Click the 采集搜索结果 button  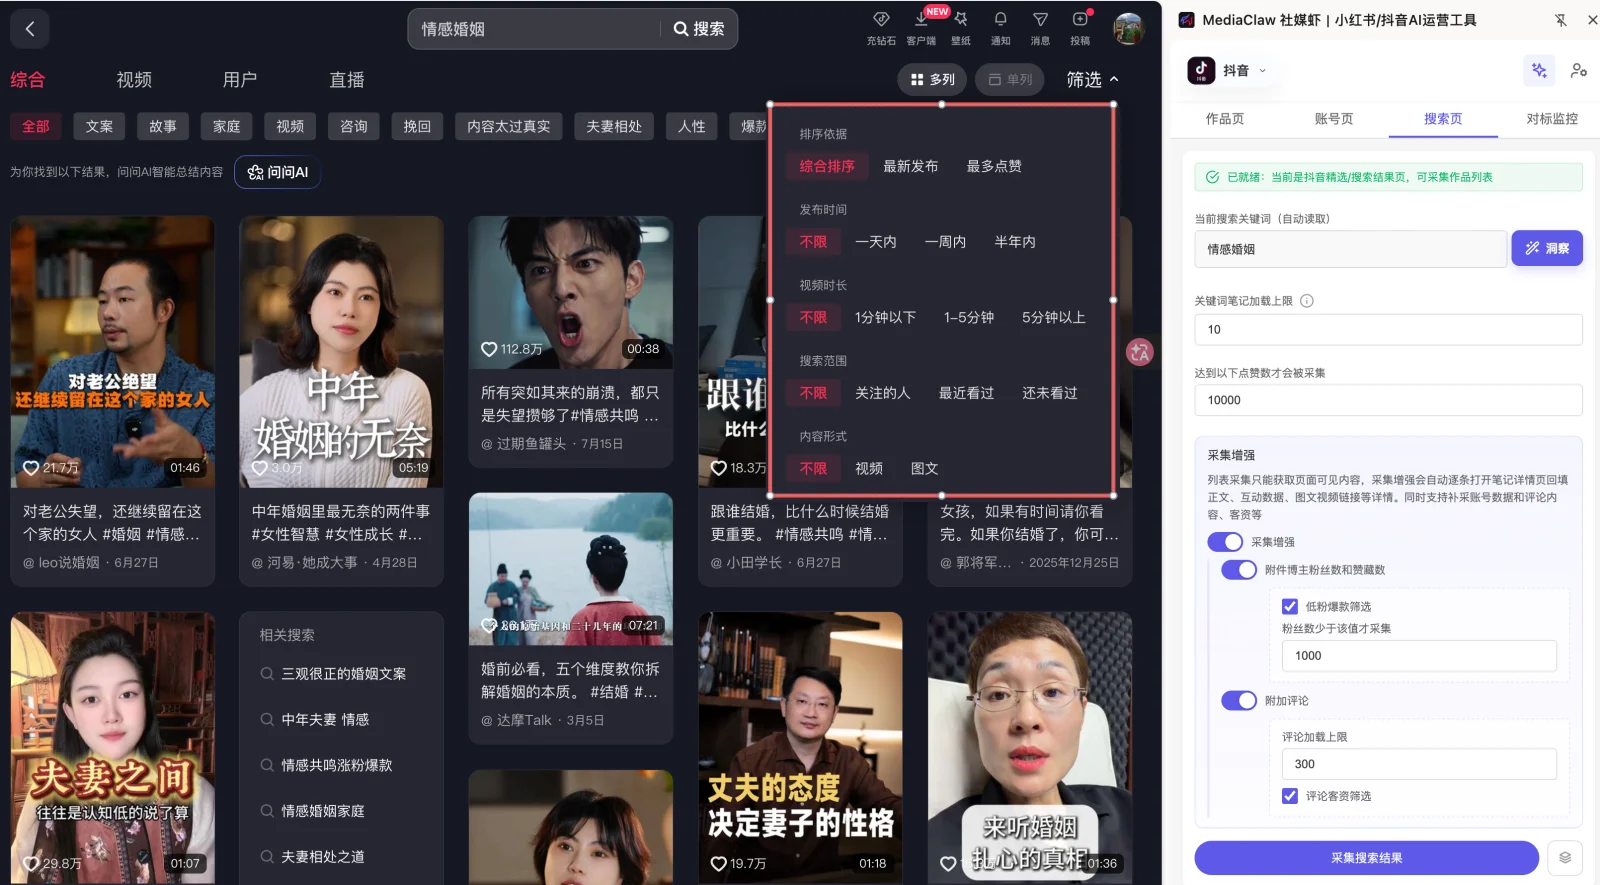(1366, 858)
